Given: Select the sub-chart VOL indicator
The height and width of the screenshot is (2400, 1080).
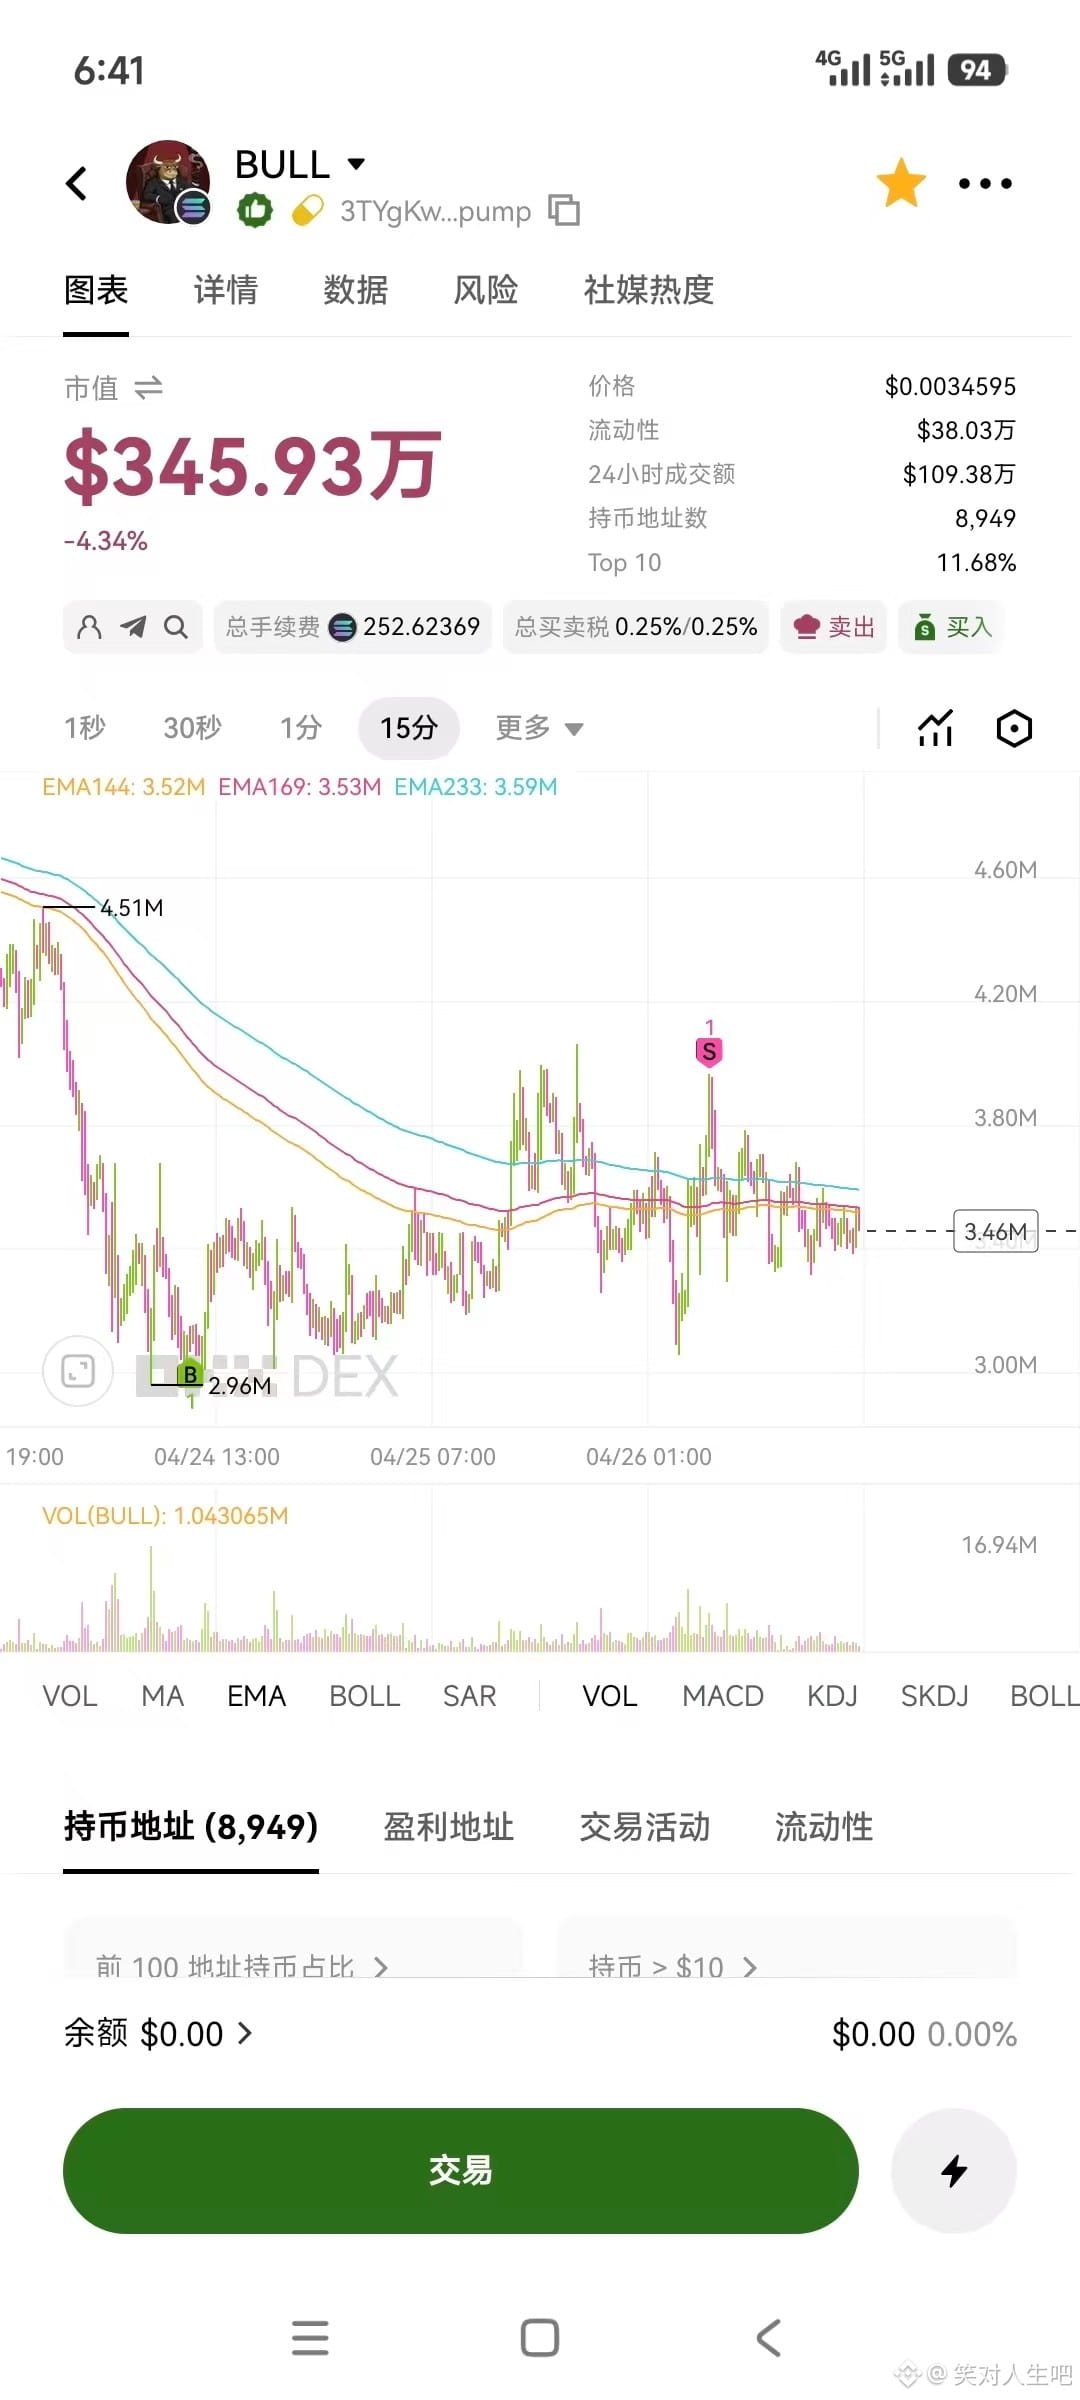Looking at the screenshot, I should (x=610, y=1696).
